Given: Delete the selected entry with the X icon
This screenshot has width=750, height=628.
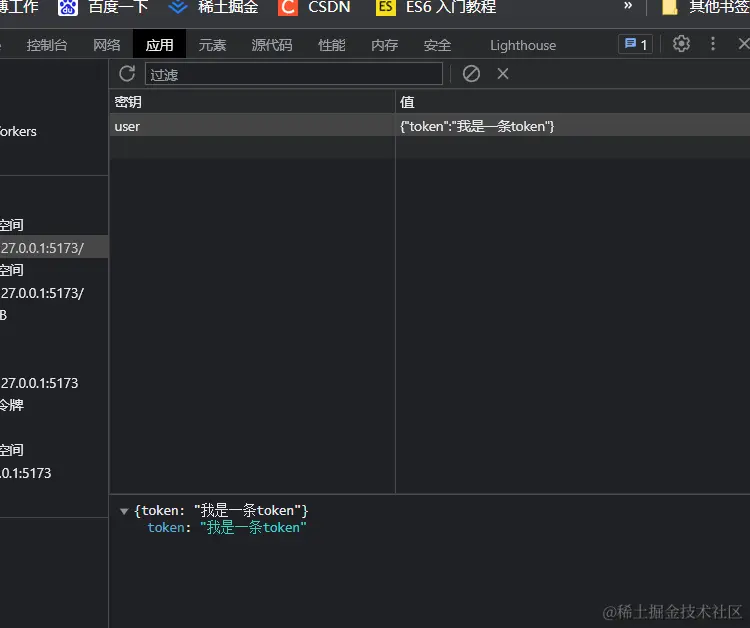Looking at the screenshot, I should (x=503, y=74).
